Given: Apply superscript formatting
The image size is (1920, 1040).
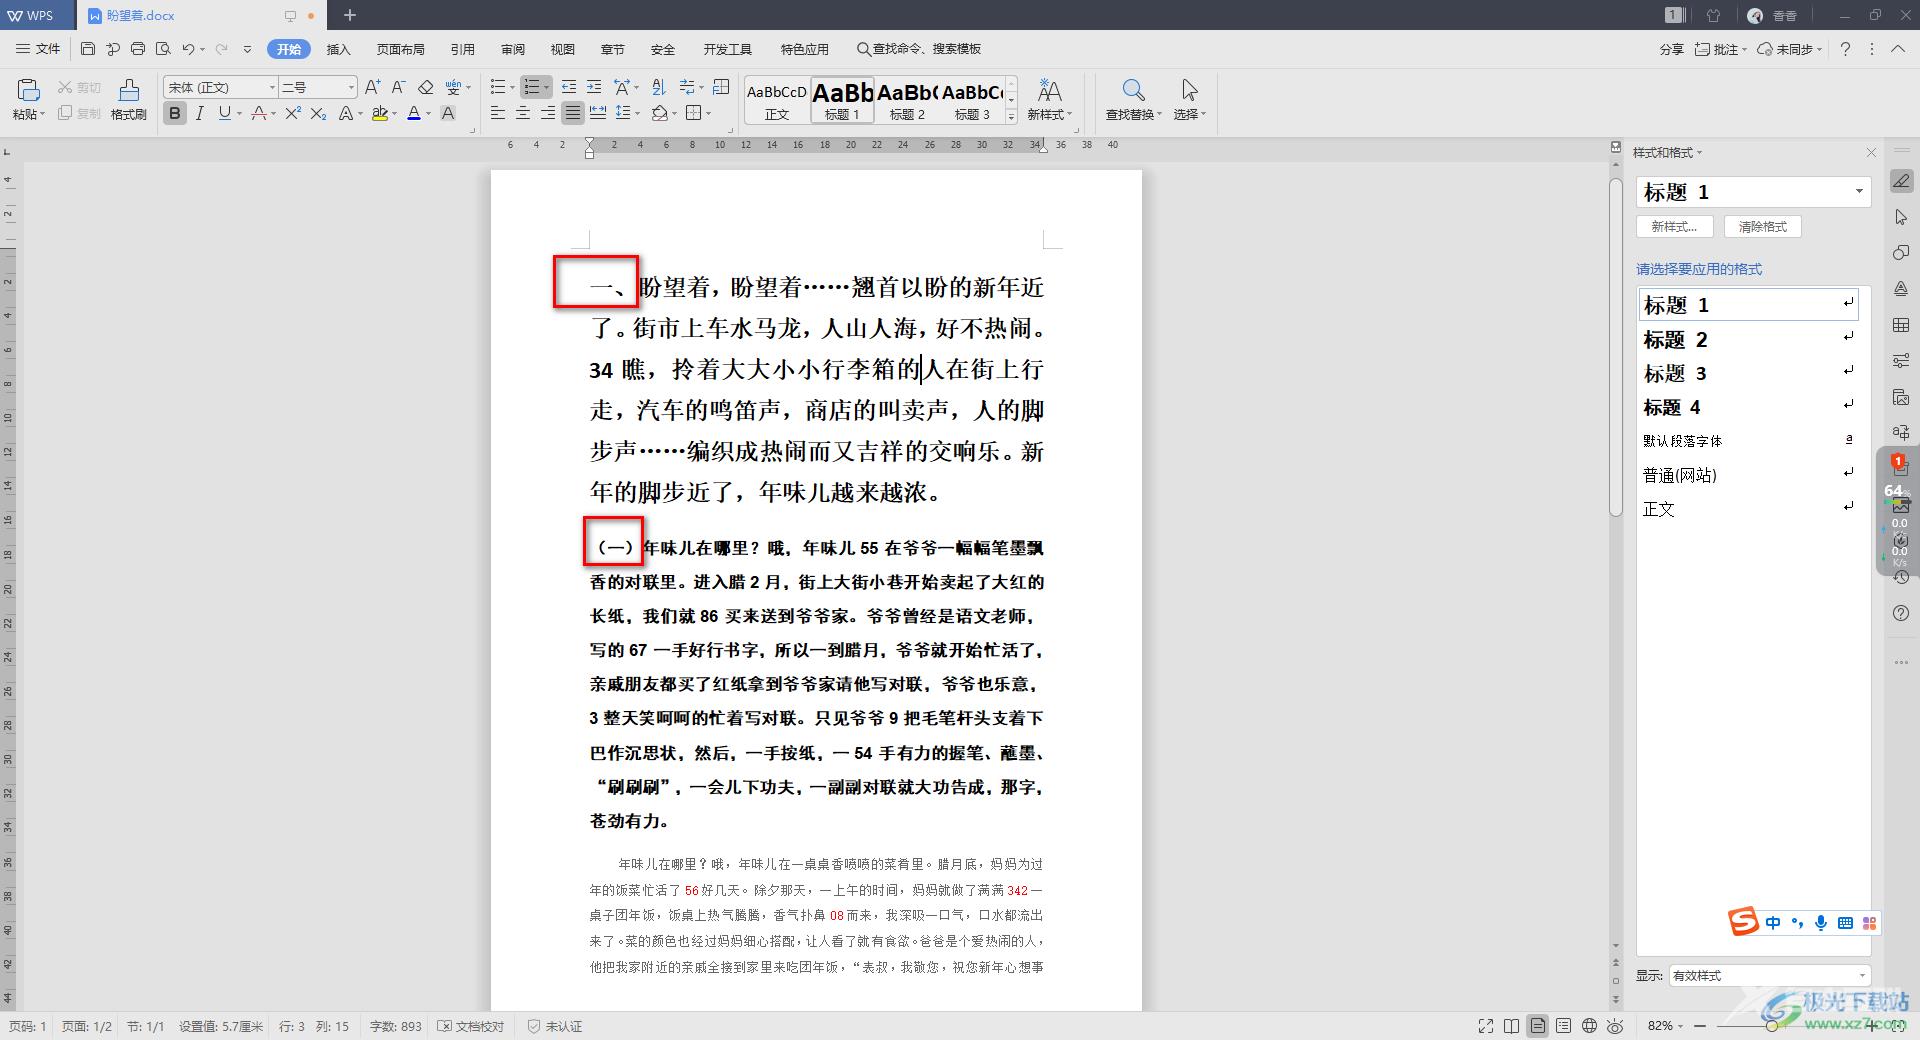Looking at the screenshot, I should [292, 113].
